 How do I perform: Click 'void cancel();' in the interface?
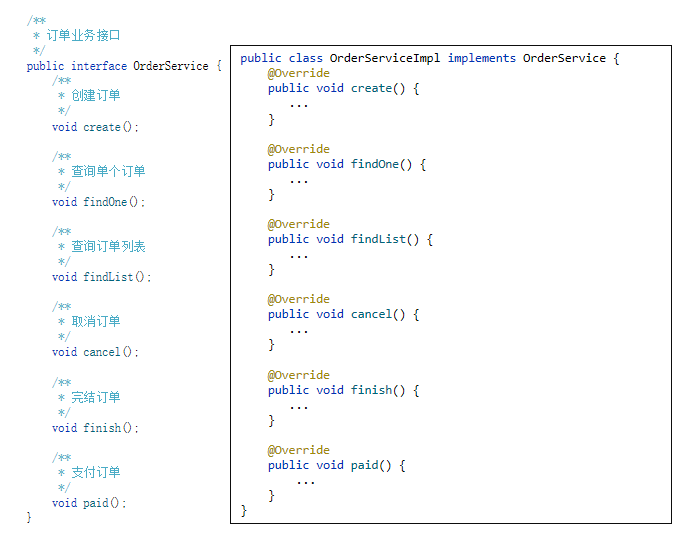pyautogui.click(x=96, y=352)
